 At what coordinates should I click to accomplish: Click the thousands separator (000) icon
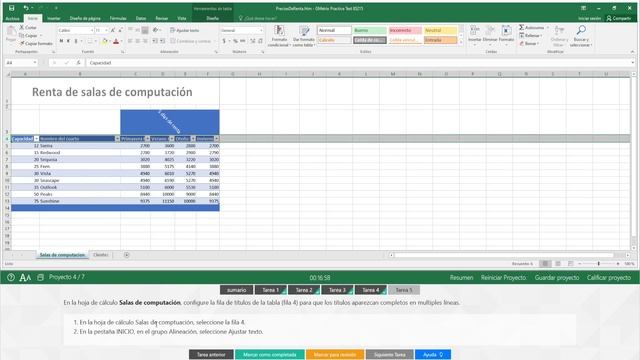point(242,41)
